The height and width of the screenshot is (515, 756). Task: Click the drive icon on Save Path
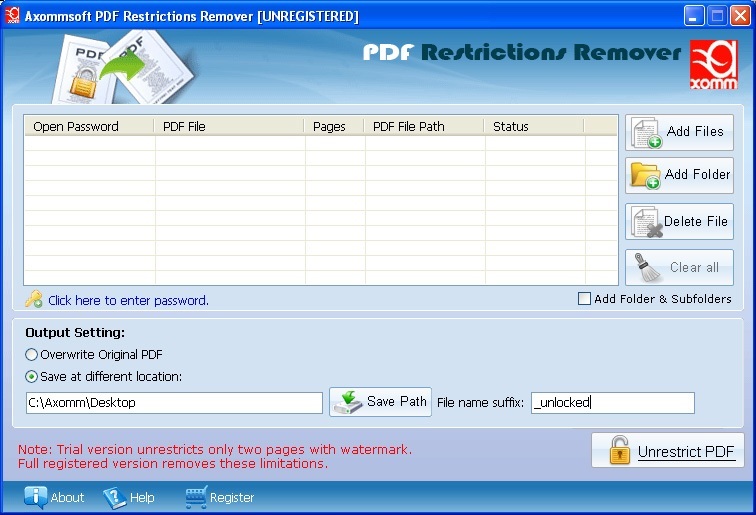[348, 402]
